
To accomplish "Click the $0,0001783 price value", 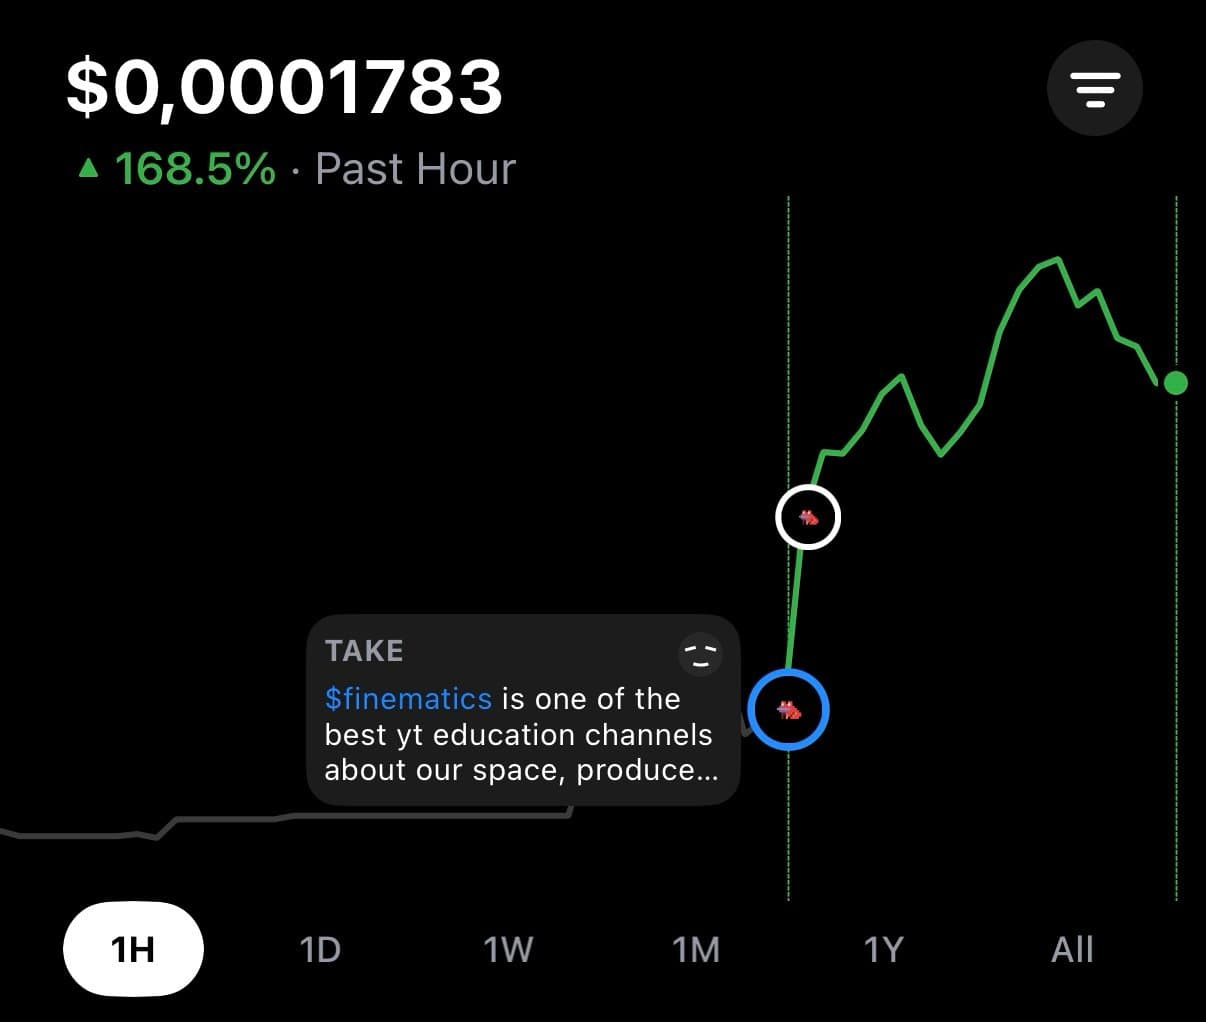I will [284, 87].
